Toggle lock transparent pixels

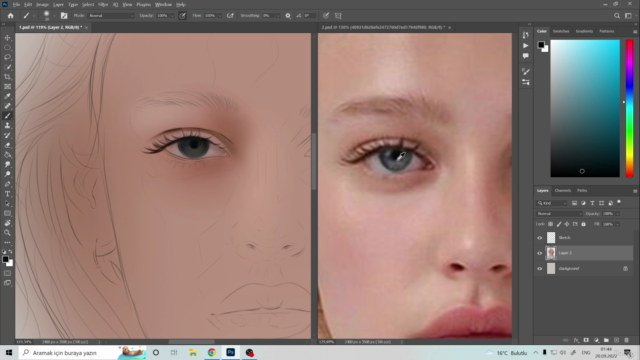pyautogui.click(x=550, y=224)
